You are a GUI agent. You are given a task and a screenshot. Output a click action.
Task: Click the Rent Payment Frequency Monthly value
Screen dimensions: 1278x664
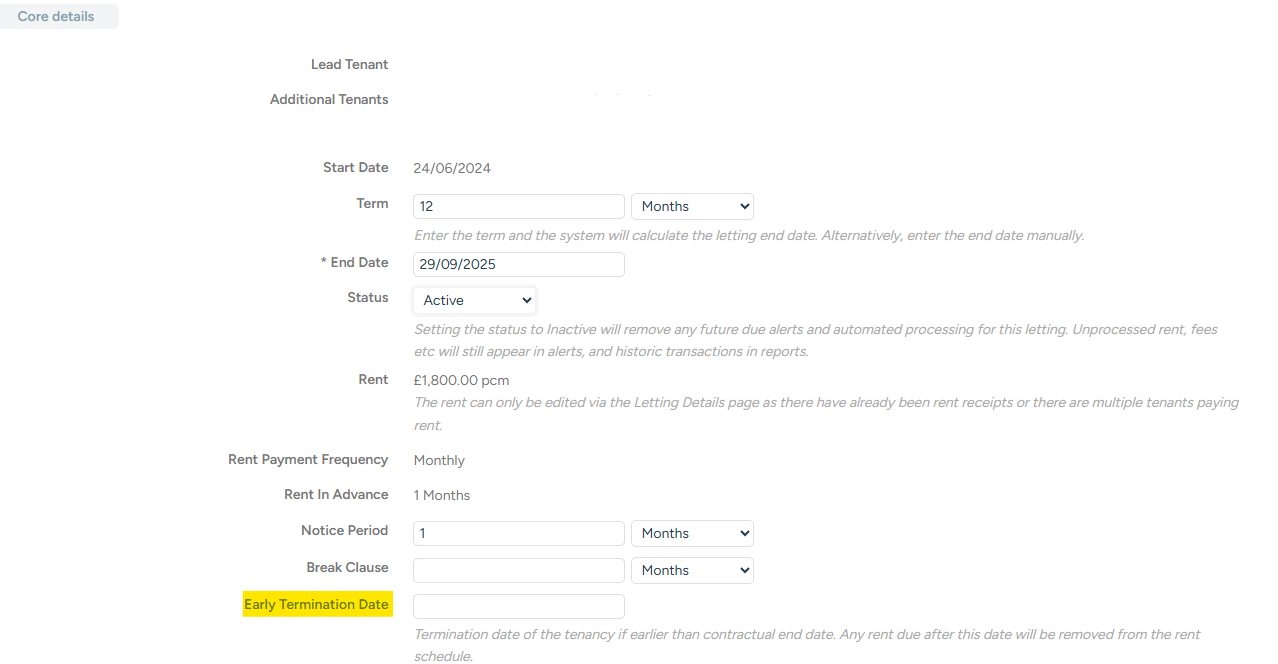coord(439,460)
